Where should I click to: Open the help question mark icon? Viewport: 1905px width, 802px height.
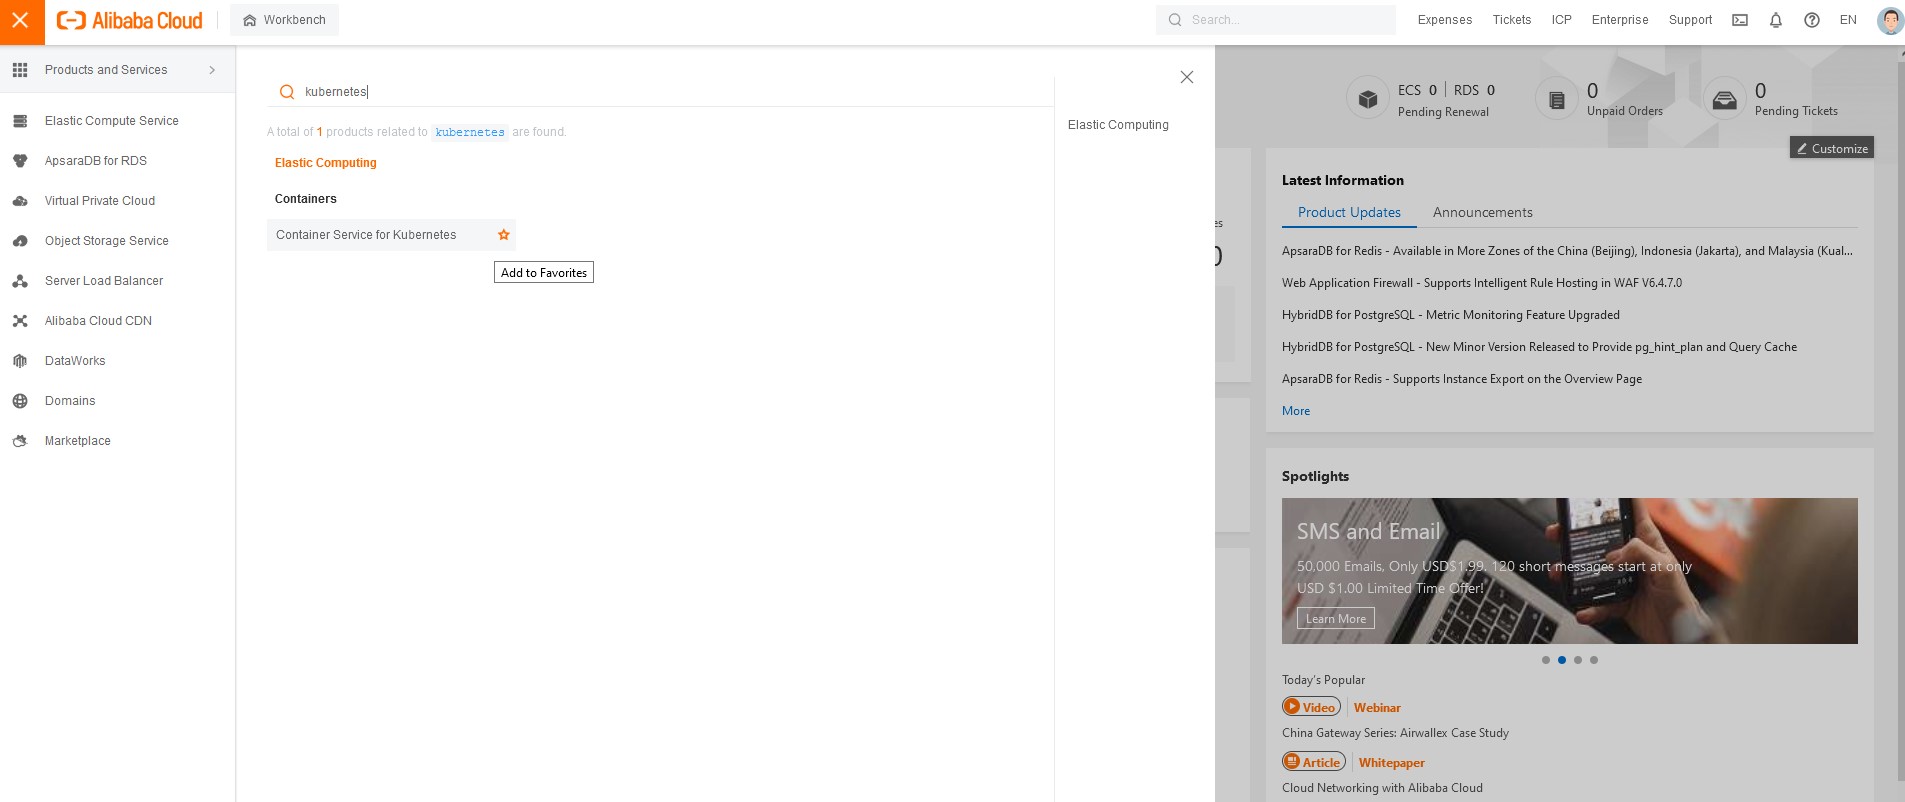click(x=1812, y=20)
